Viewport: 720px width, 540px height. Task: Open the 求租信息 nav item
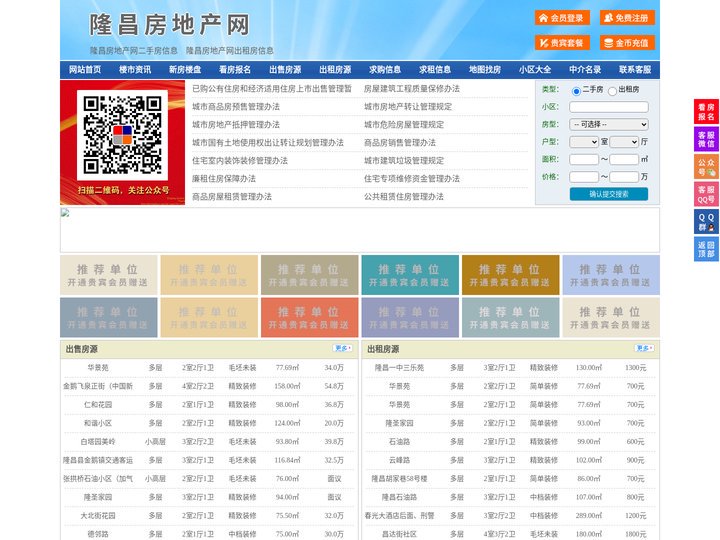pyautogui.click(x=435, y=70)
